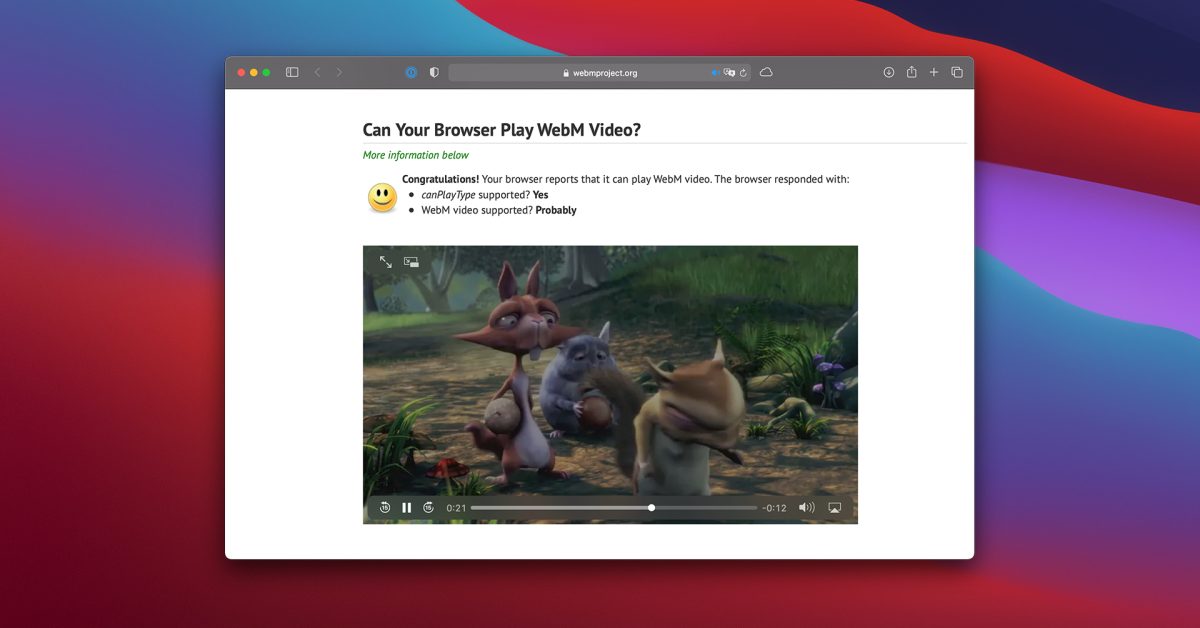Zoom the Safari window with green button
Image resolution: width=1200 pixels, height=628 pixels.
[267, 73]
